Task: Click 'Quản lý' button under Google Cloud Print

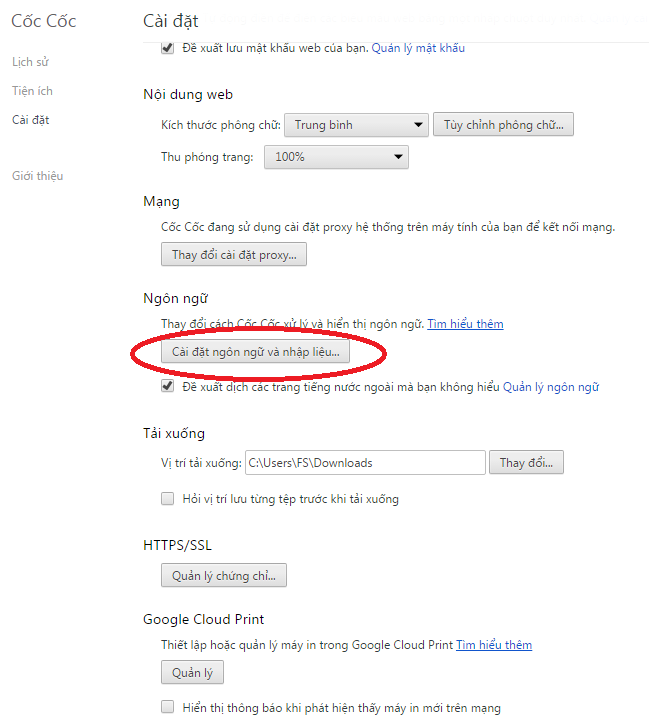Action: click(x=192, y=672)
